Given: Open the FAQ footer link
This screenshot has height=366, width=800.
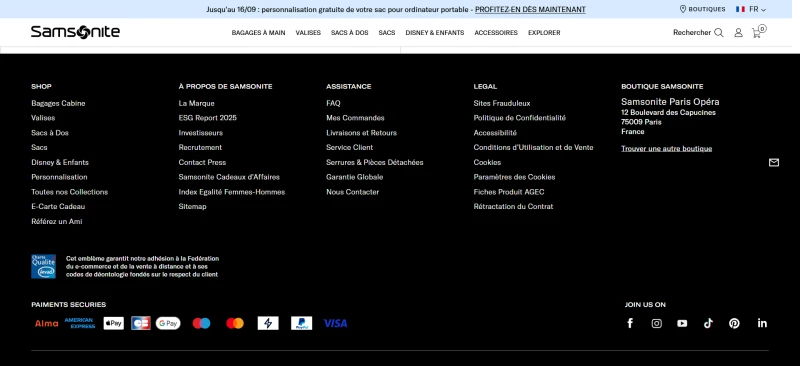Looking at the screenshot, I should click(333, 103).
